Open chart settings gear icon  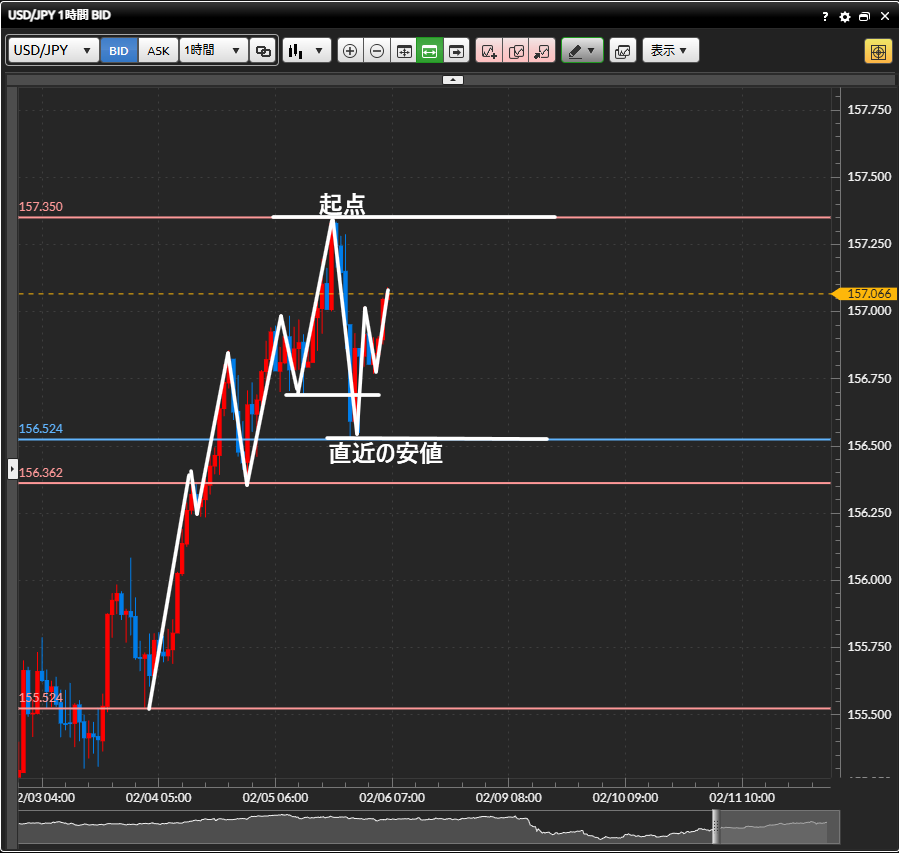click(845, 17)
